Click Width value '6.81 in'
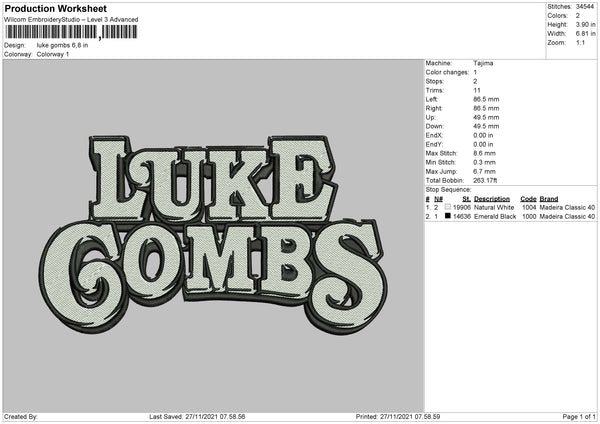 point(585,34)
